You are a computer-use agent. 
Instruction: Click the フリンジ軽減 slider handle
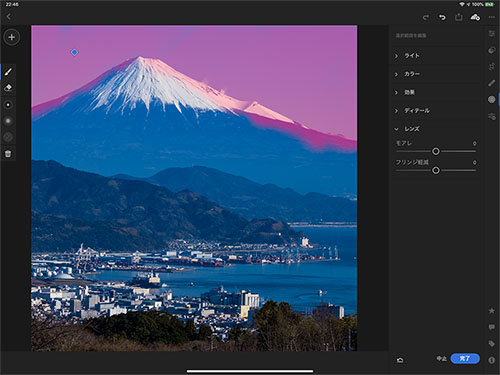click(436, 170)
